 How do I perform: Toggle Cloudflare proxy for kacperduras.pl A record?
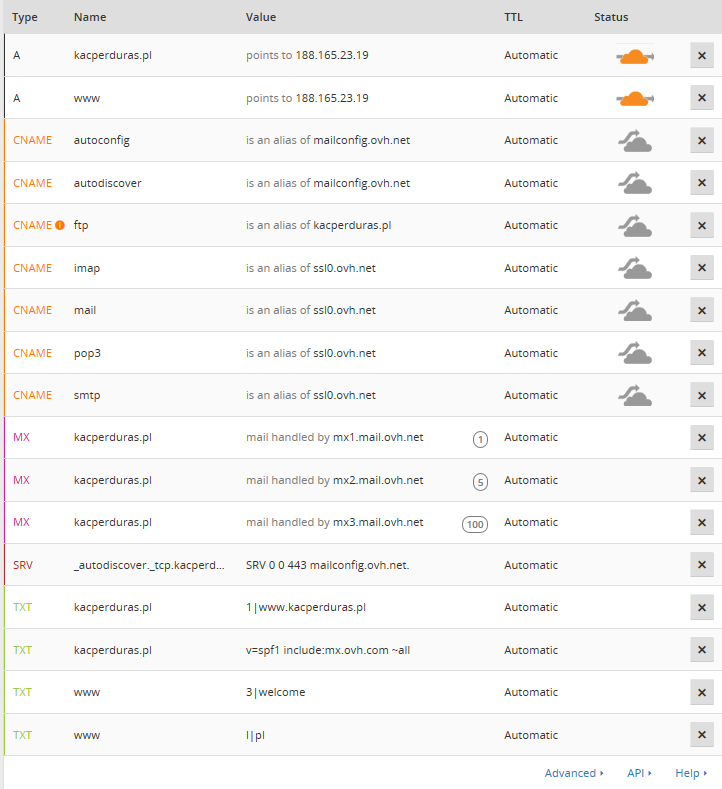point(635,56)
